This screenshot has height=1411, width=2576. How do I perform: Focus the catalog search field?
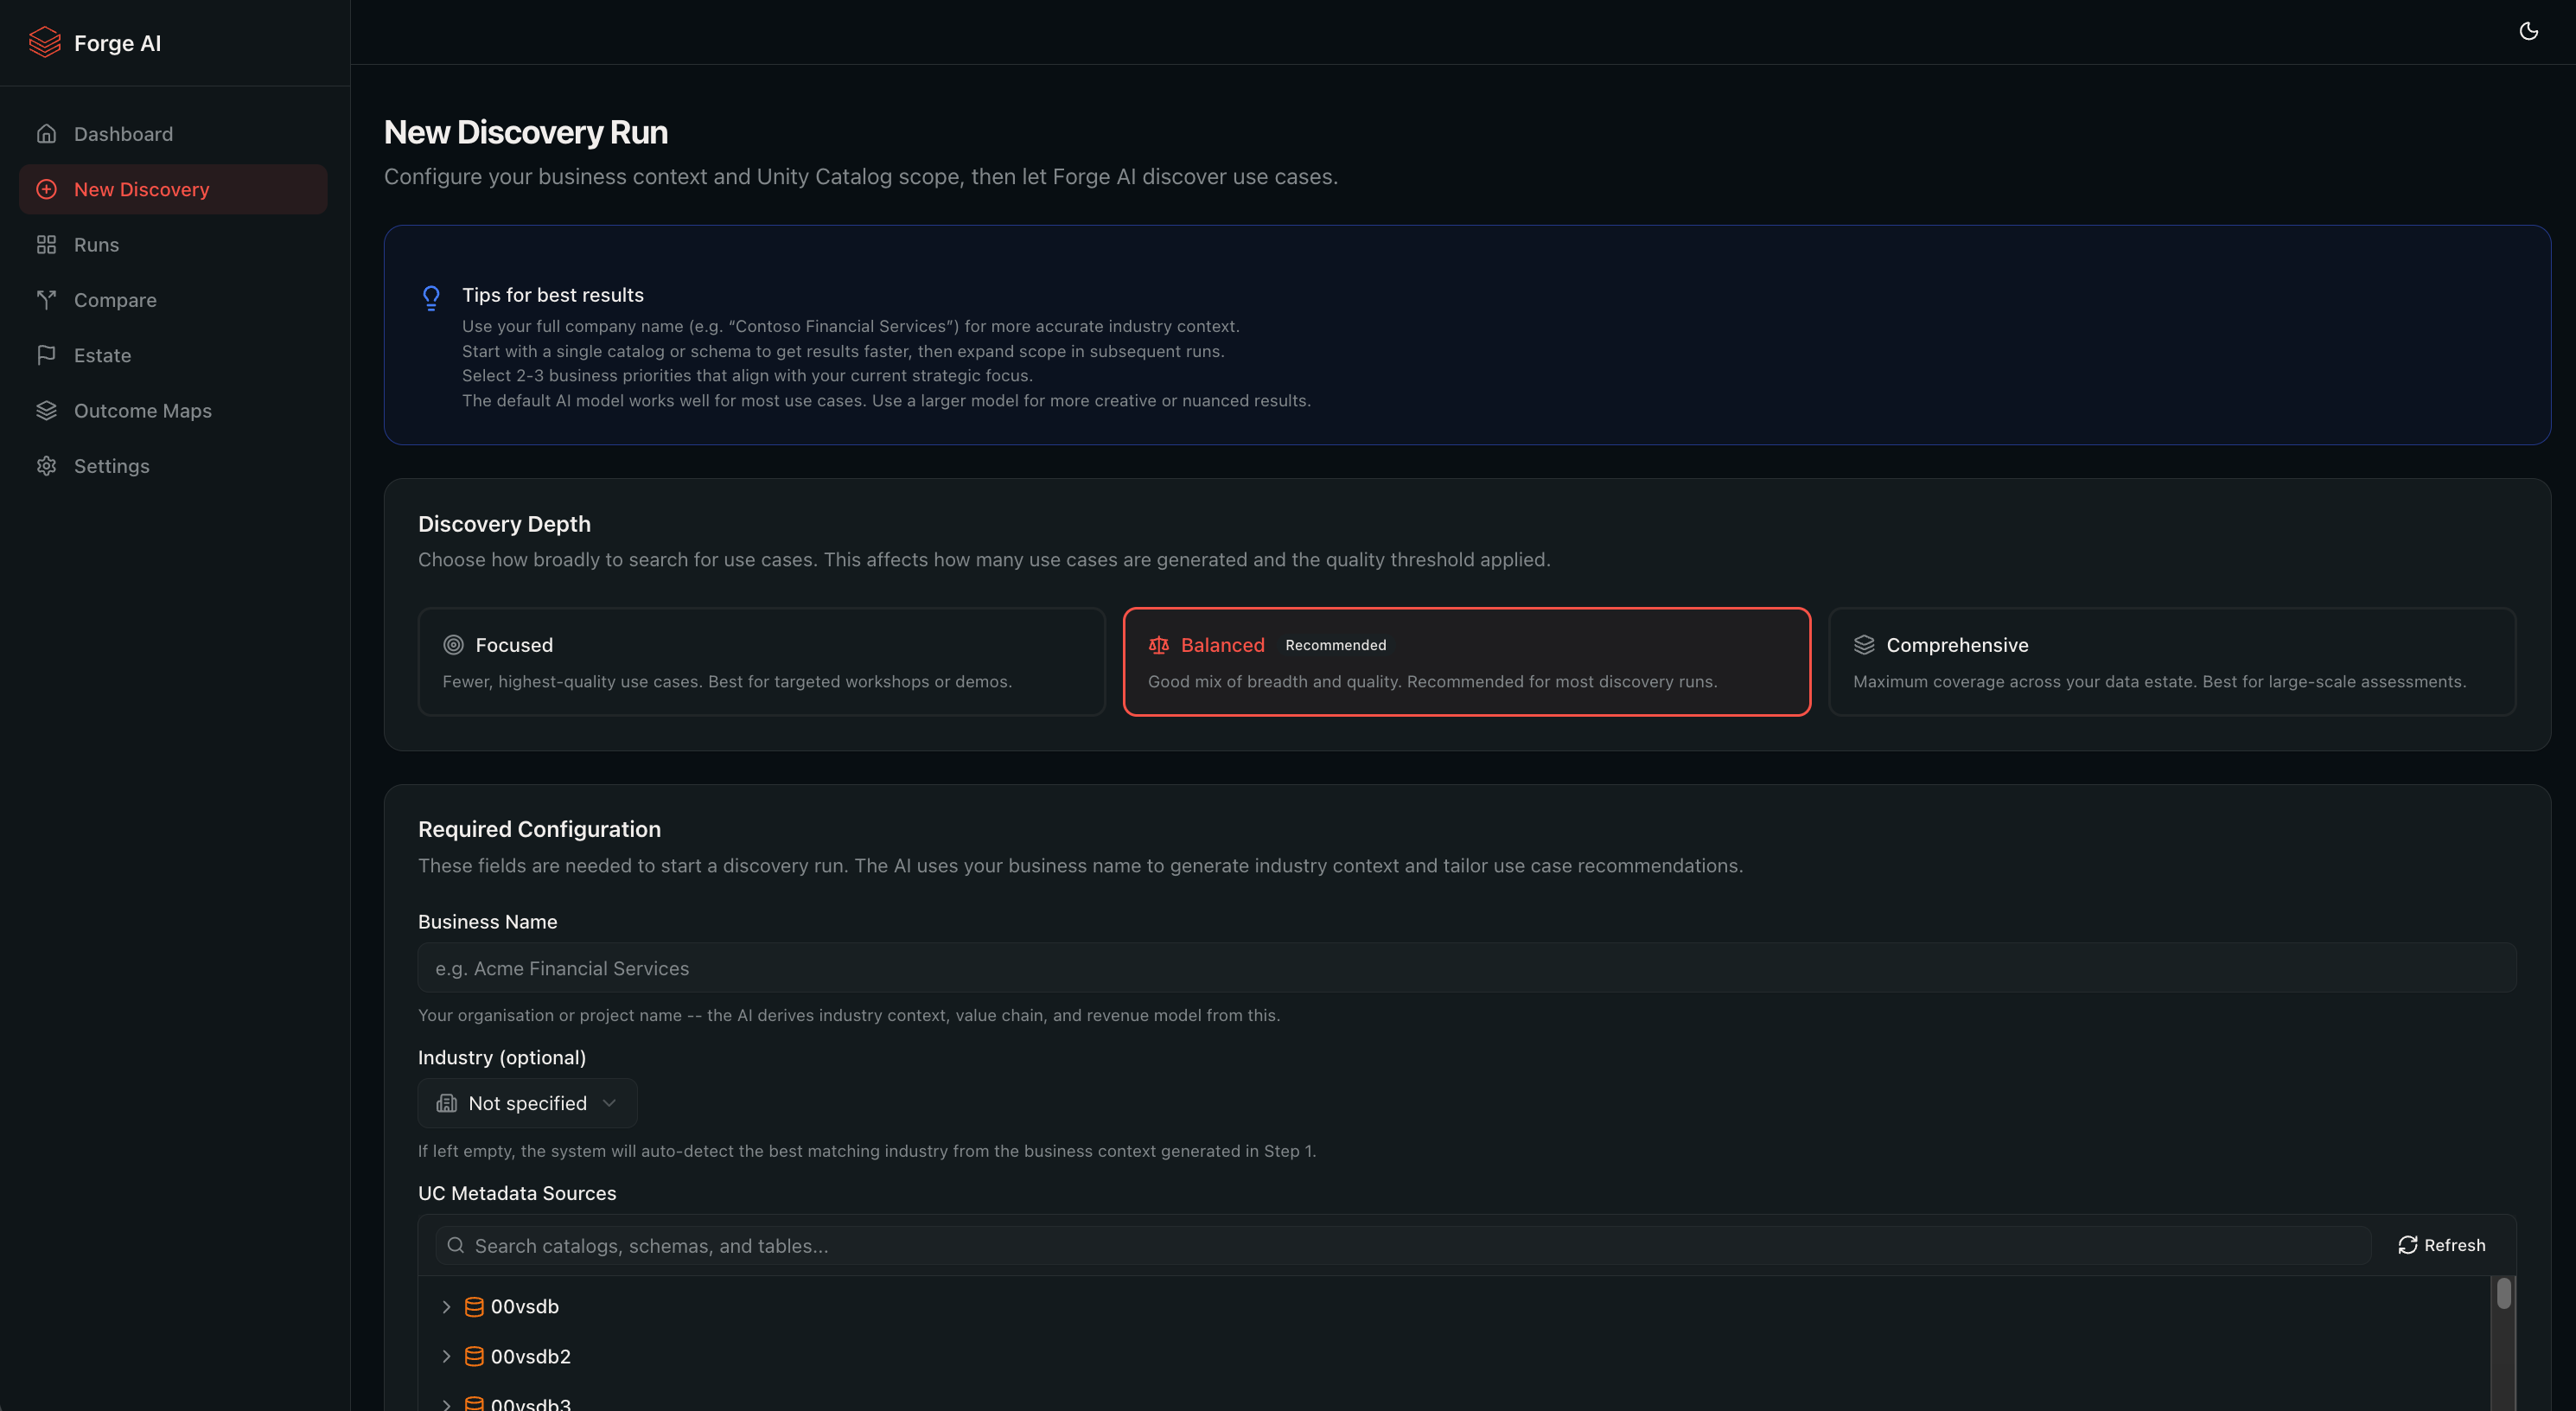[x=1403, y=1245]
